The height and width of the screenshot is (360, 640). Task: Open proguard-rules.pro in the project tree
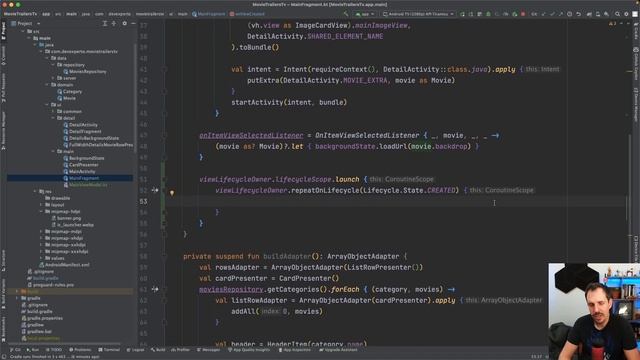pyautogui.click(x=51, y=284)
